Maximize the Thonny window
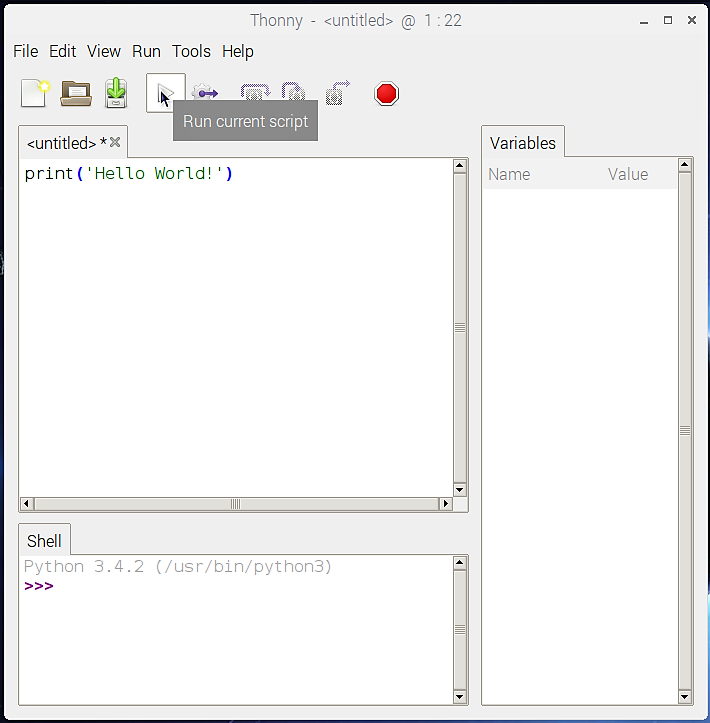 (668, 20)
